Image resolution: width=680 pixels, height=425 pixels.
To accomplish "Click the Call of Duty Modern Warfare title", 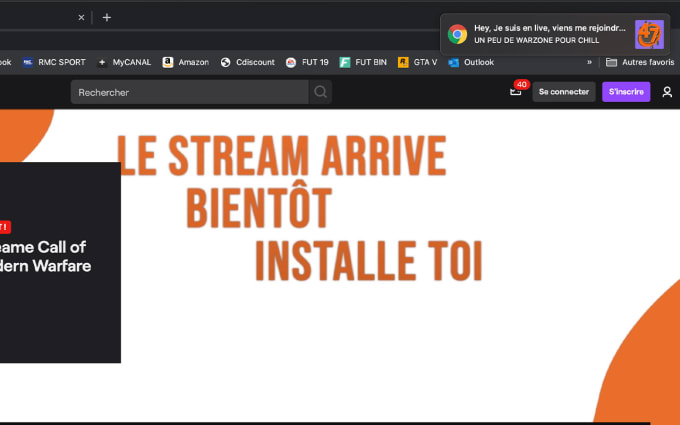I will [46, 256].
